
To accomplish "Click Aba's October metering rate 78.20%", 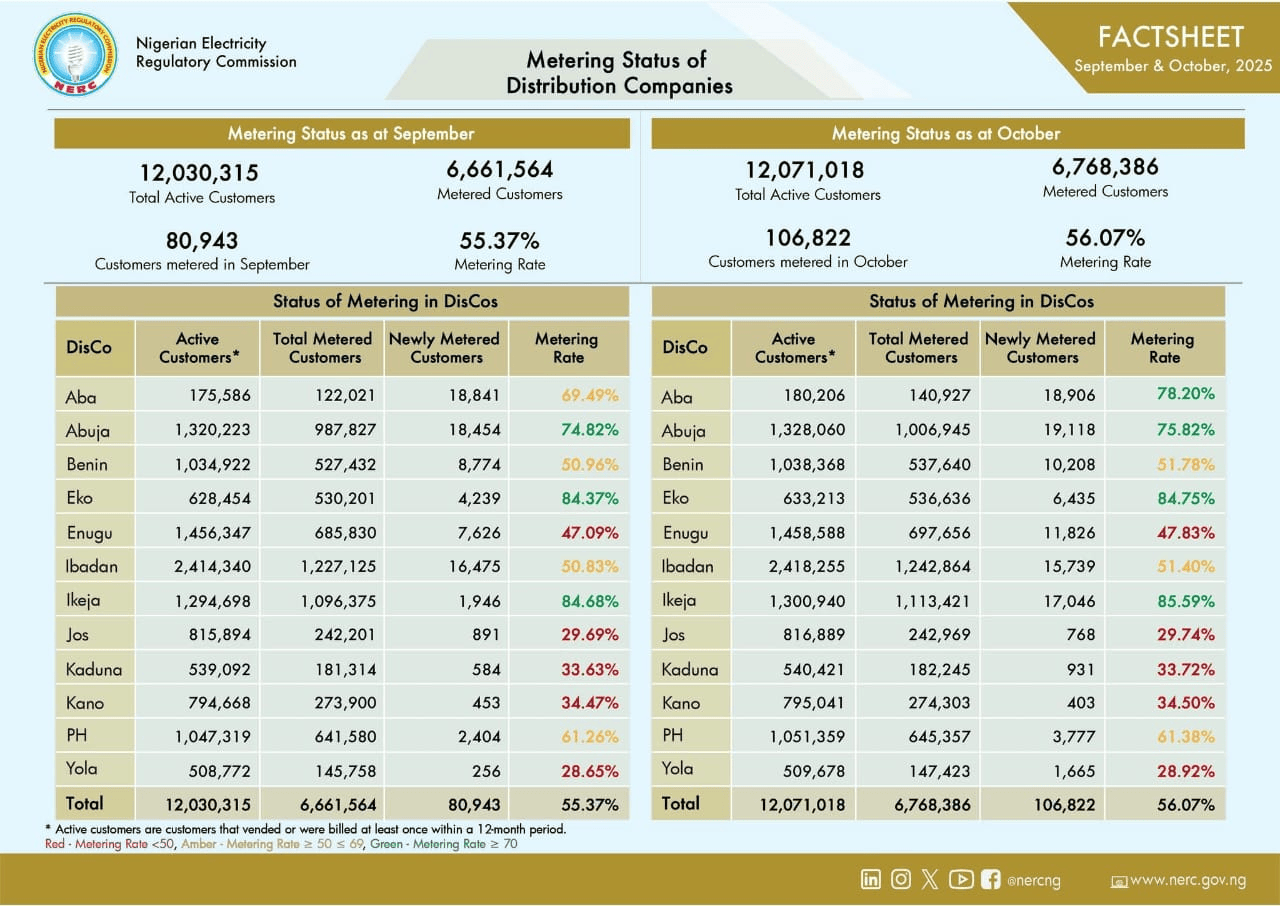I will click(x=1186, y=394).
